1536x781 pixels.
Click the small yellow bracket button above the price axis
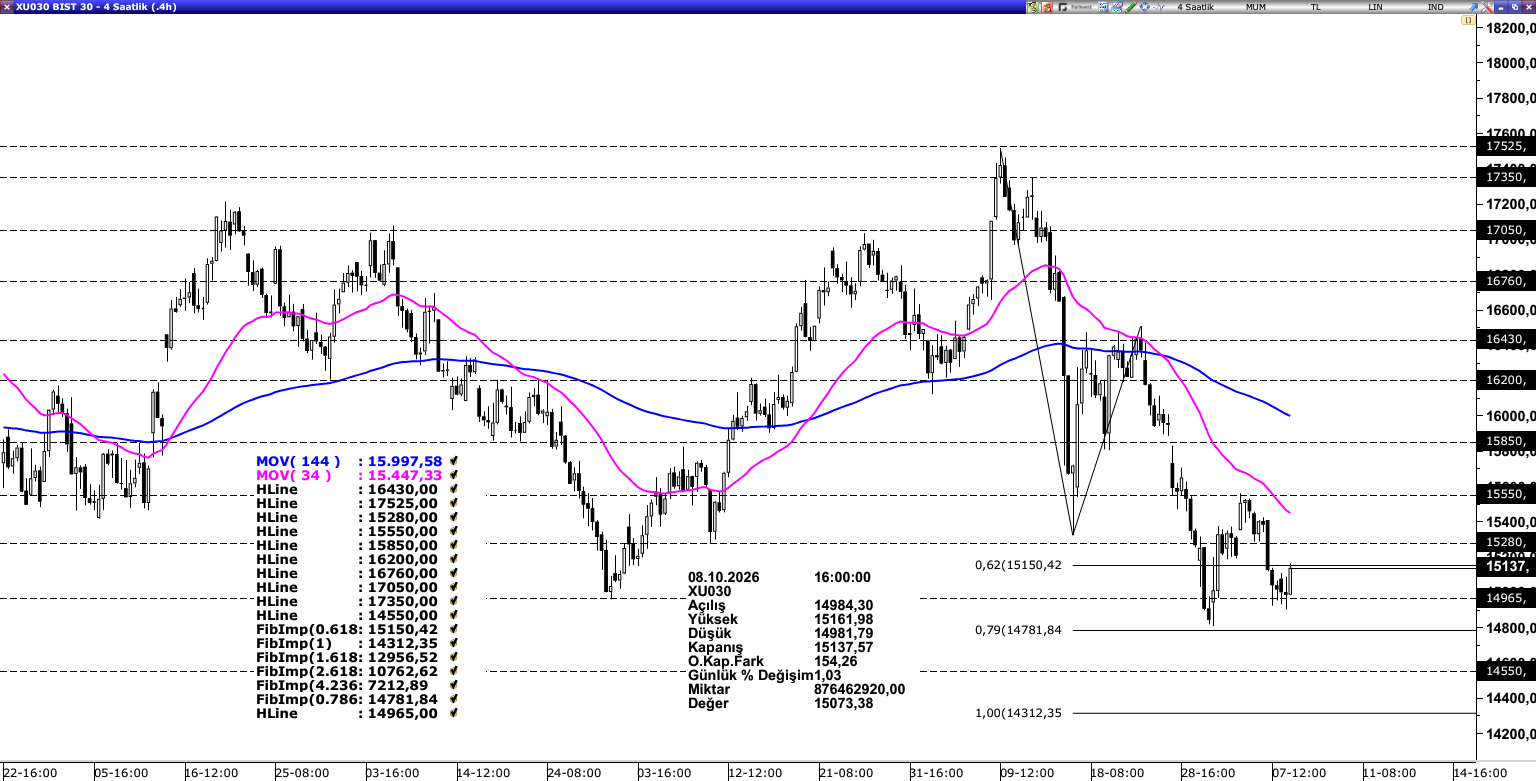coord(1467,20)
